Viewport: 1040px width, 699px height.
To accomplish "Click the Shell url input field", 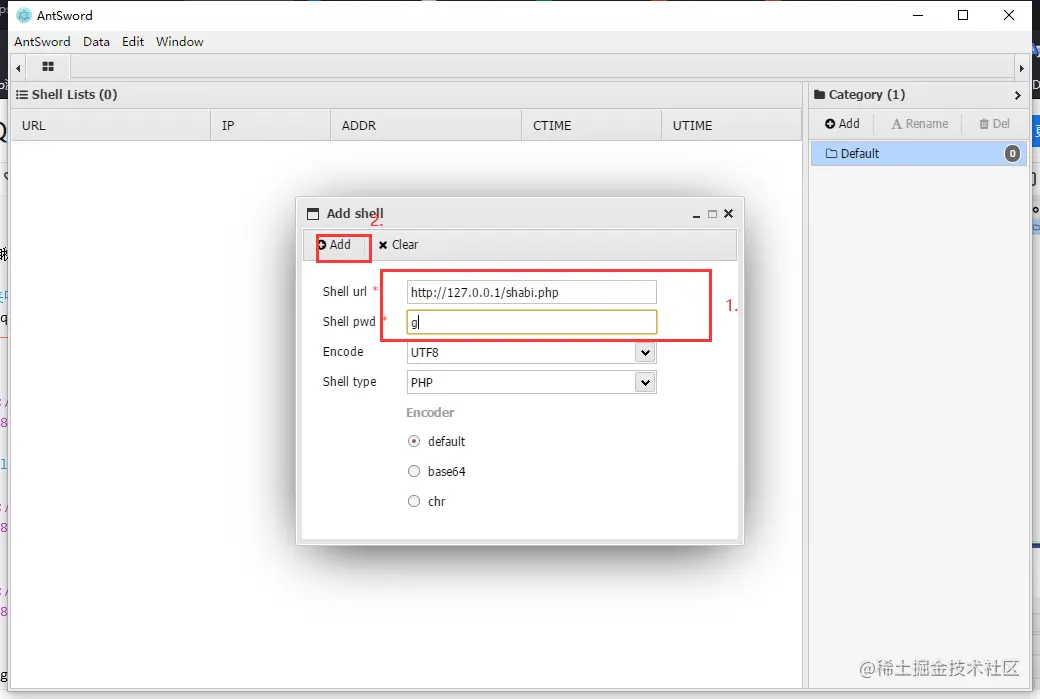I will coord(531,292).
